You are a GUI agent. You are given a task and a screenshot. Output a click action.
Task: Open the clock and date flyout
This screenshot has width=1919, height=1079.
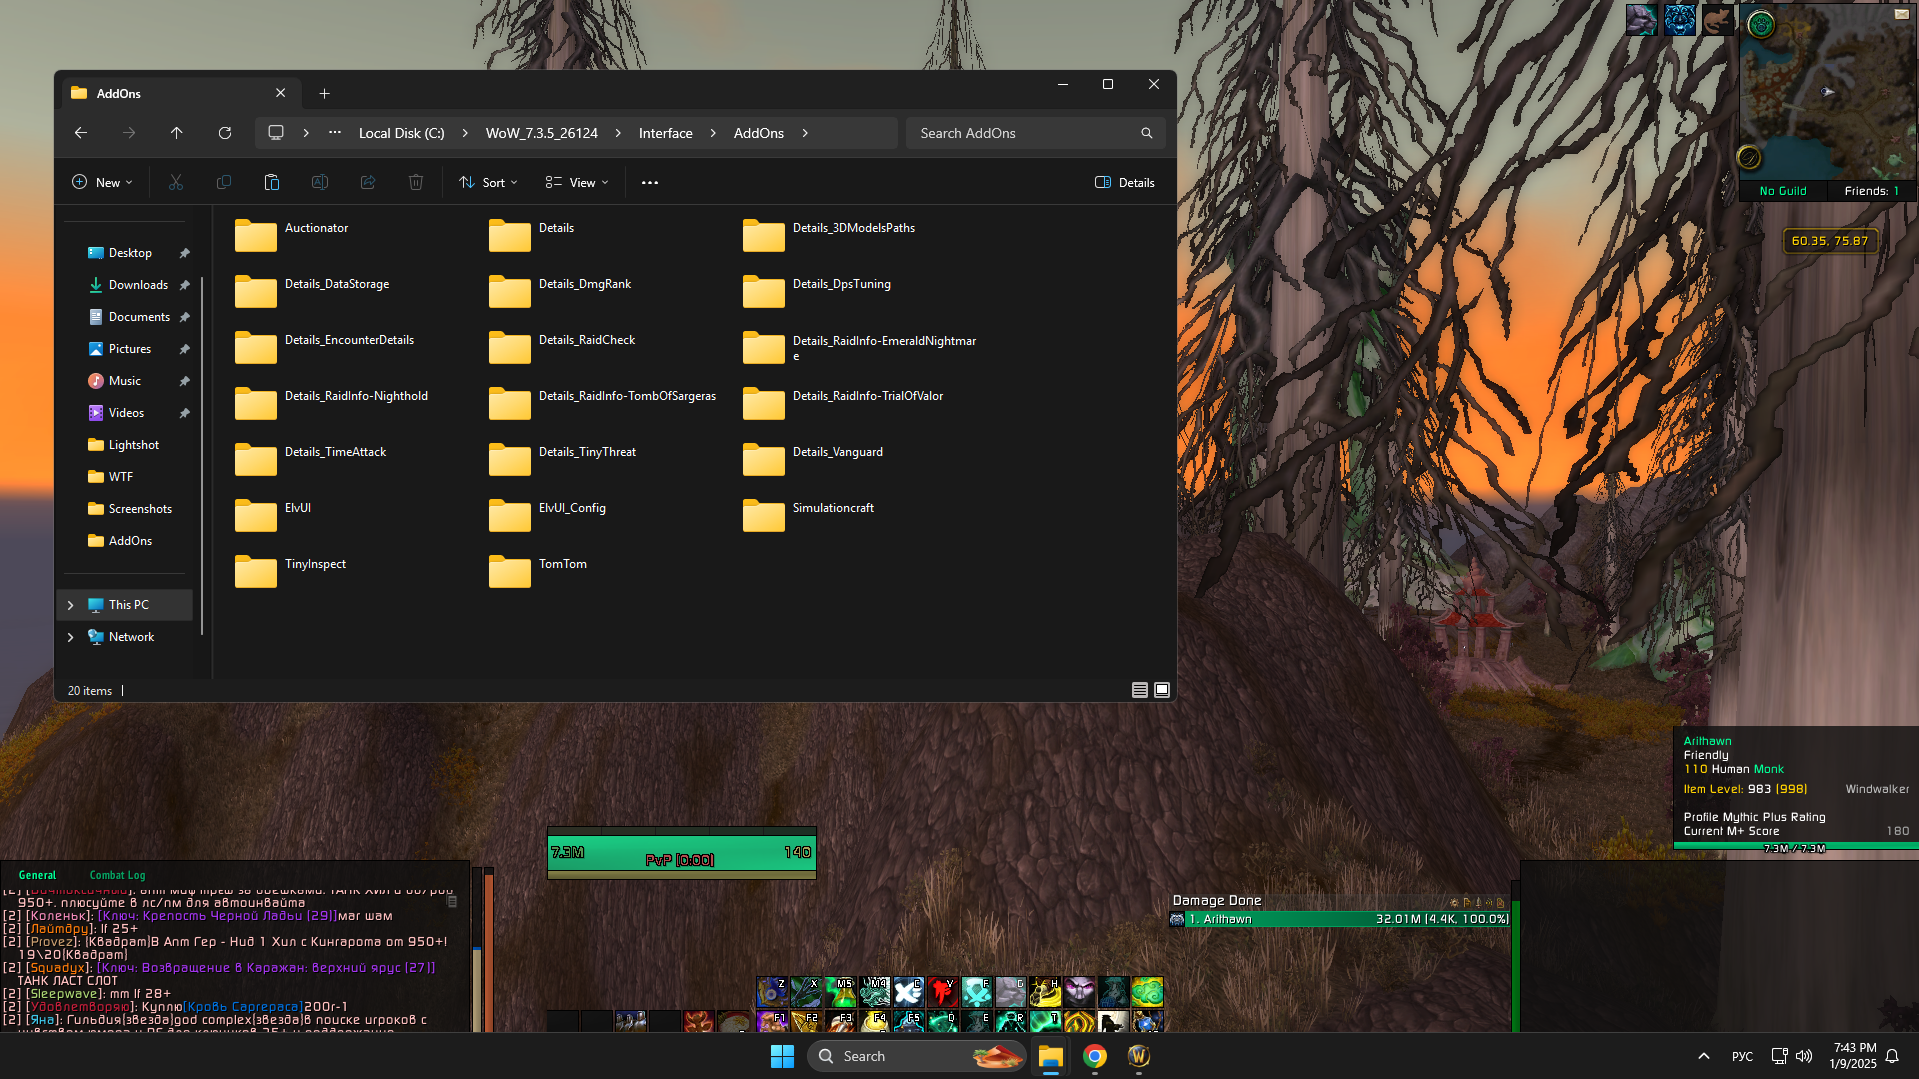click(x=1853, y=1056)
